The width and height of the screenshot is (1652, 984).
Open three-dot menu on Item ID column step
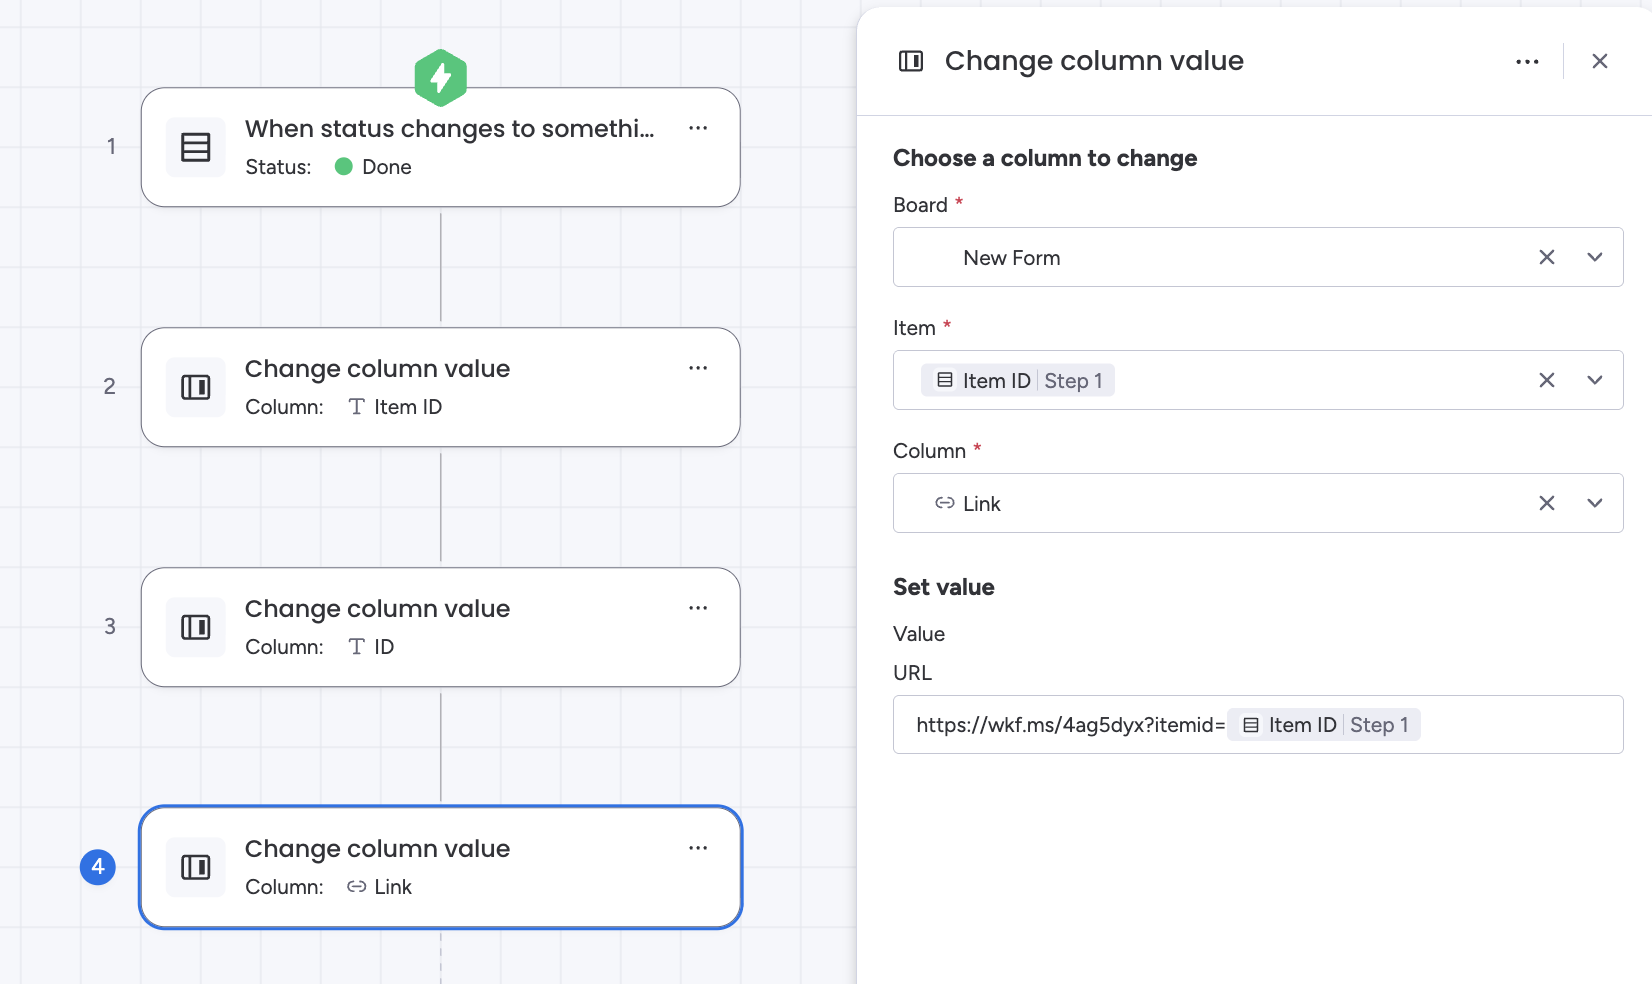[698, 368]
